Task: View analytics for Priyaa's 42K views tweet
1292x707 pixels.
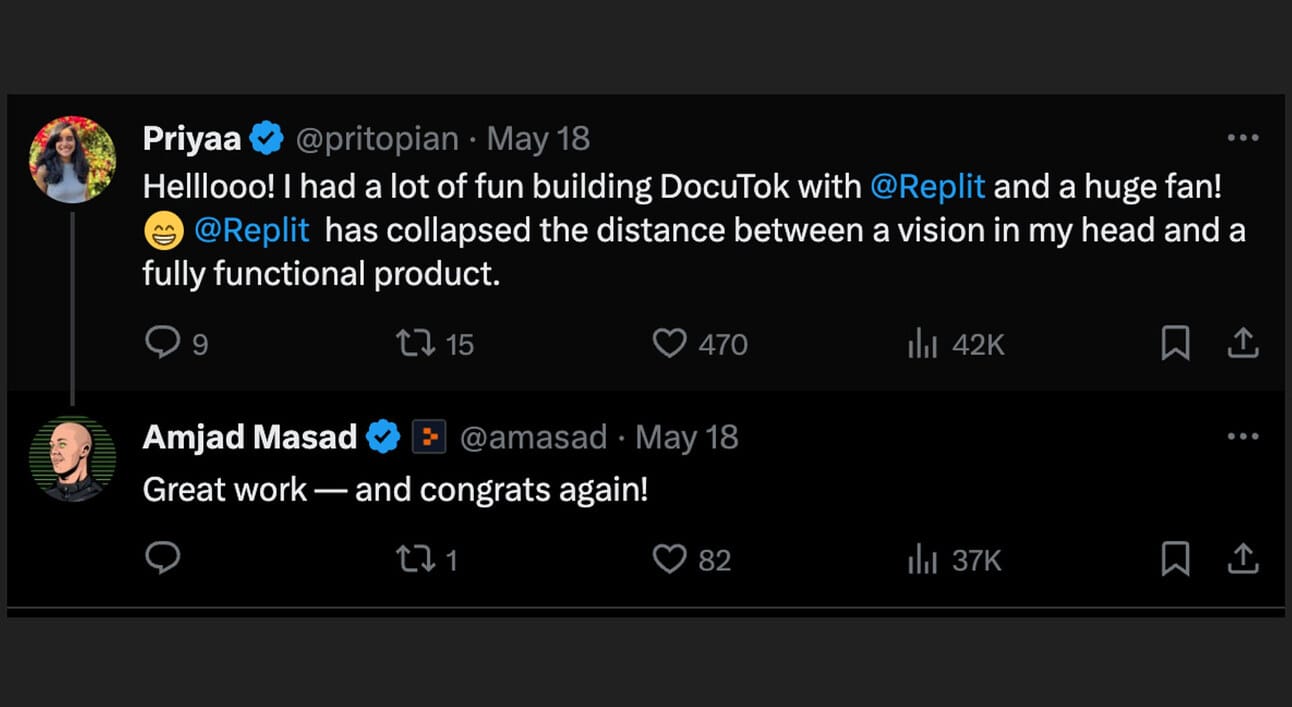Action: click(x=922, y=345)
